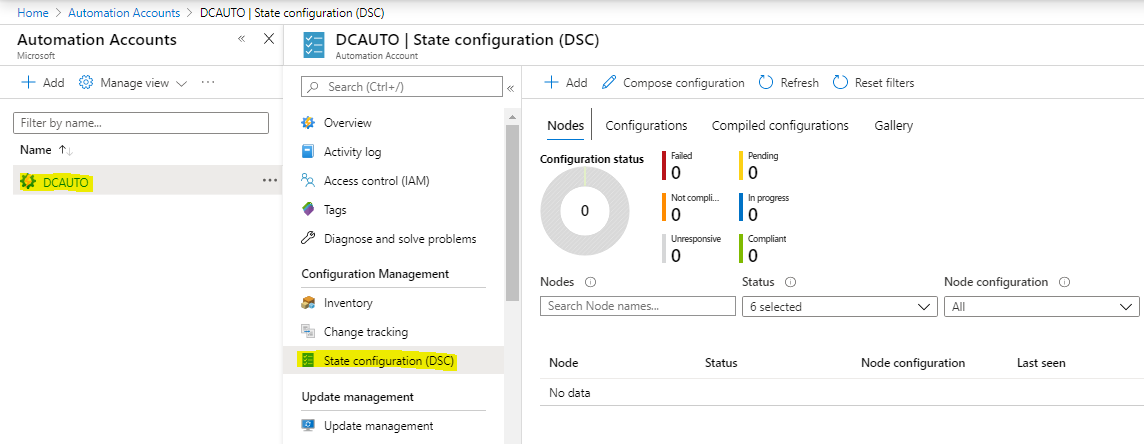Open the Node configuration All dropdown
Screen dimensions: 1144x444
pyautogui.click(x=1041, y=307)
